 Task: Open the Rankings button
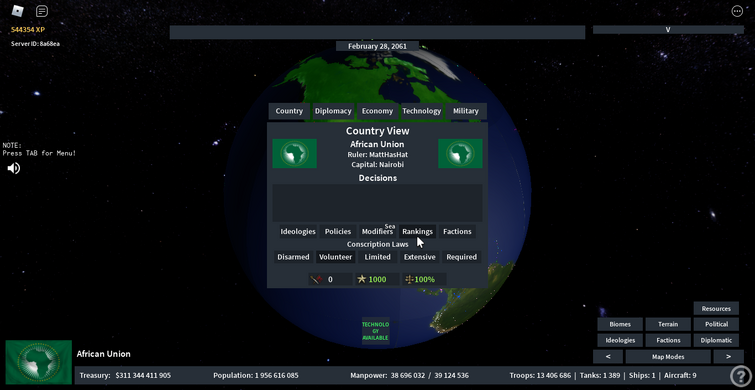417,232
